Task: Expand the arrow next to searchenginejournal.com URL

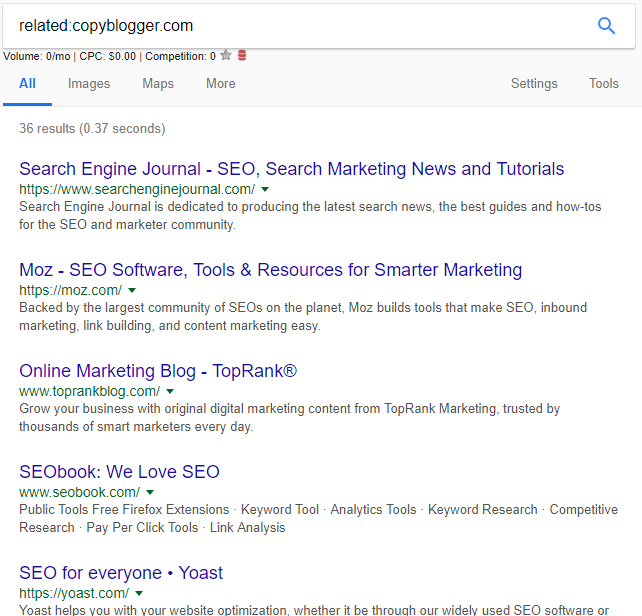Action: click(265, 189)
